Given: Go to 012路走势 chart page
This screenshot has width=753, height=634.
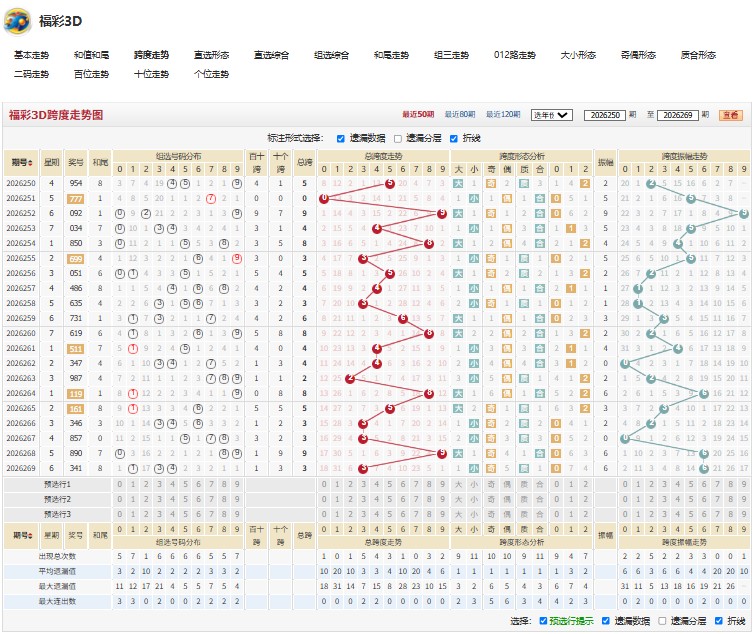Looking at the screenshot, I should point(514,55).
